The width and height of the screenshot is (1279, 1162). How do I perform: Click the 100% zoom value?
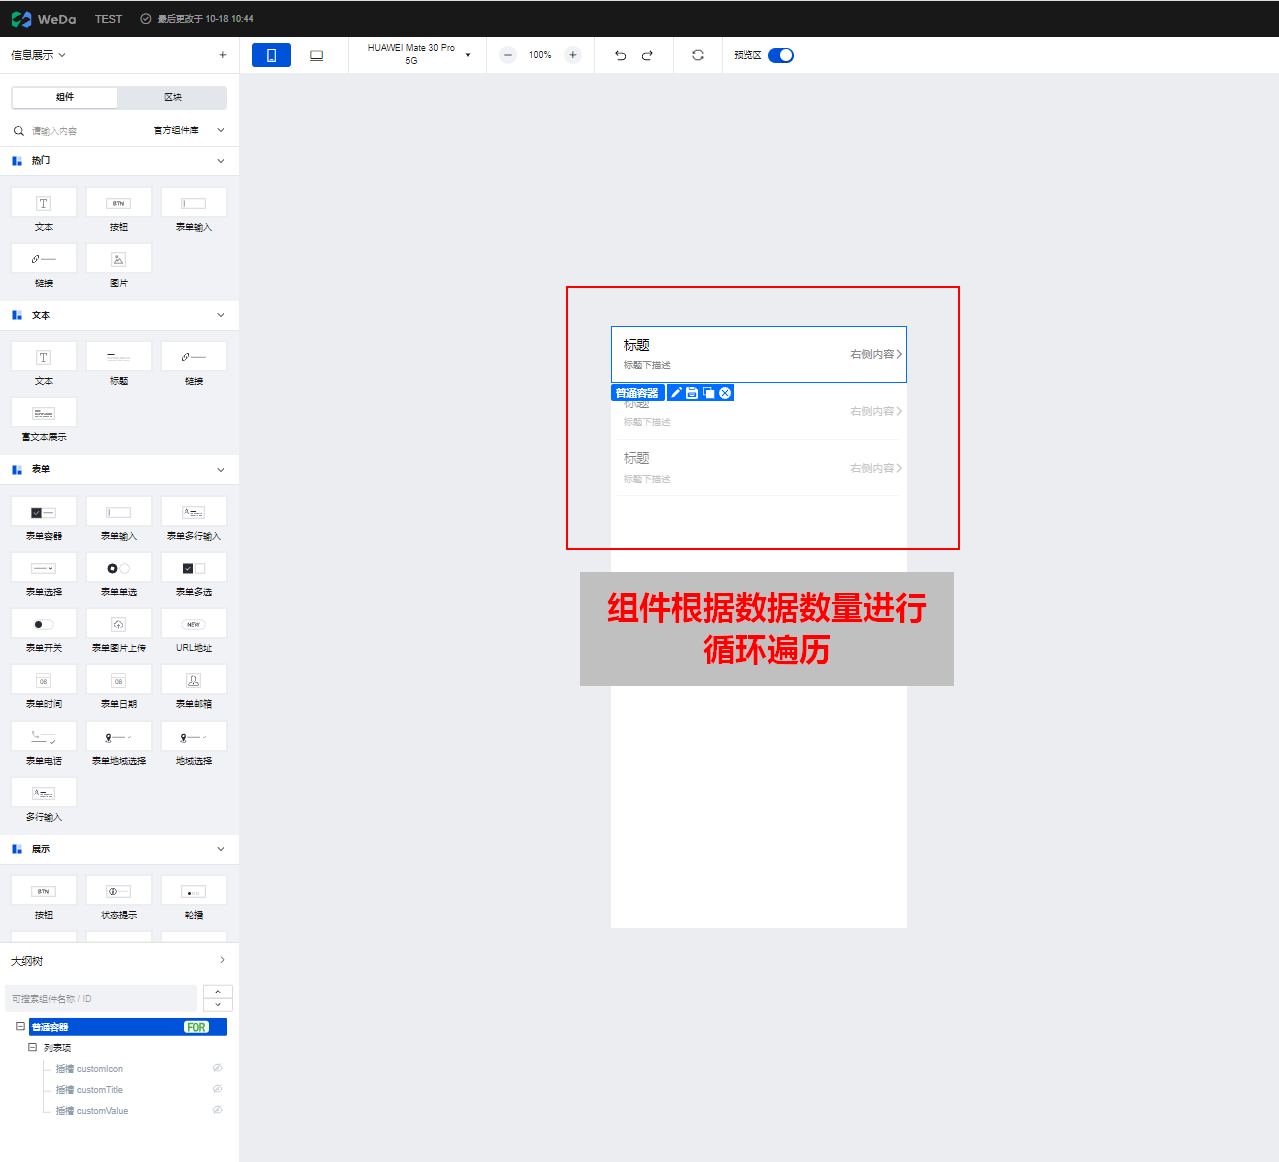click(x=540, y=55)
